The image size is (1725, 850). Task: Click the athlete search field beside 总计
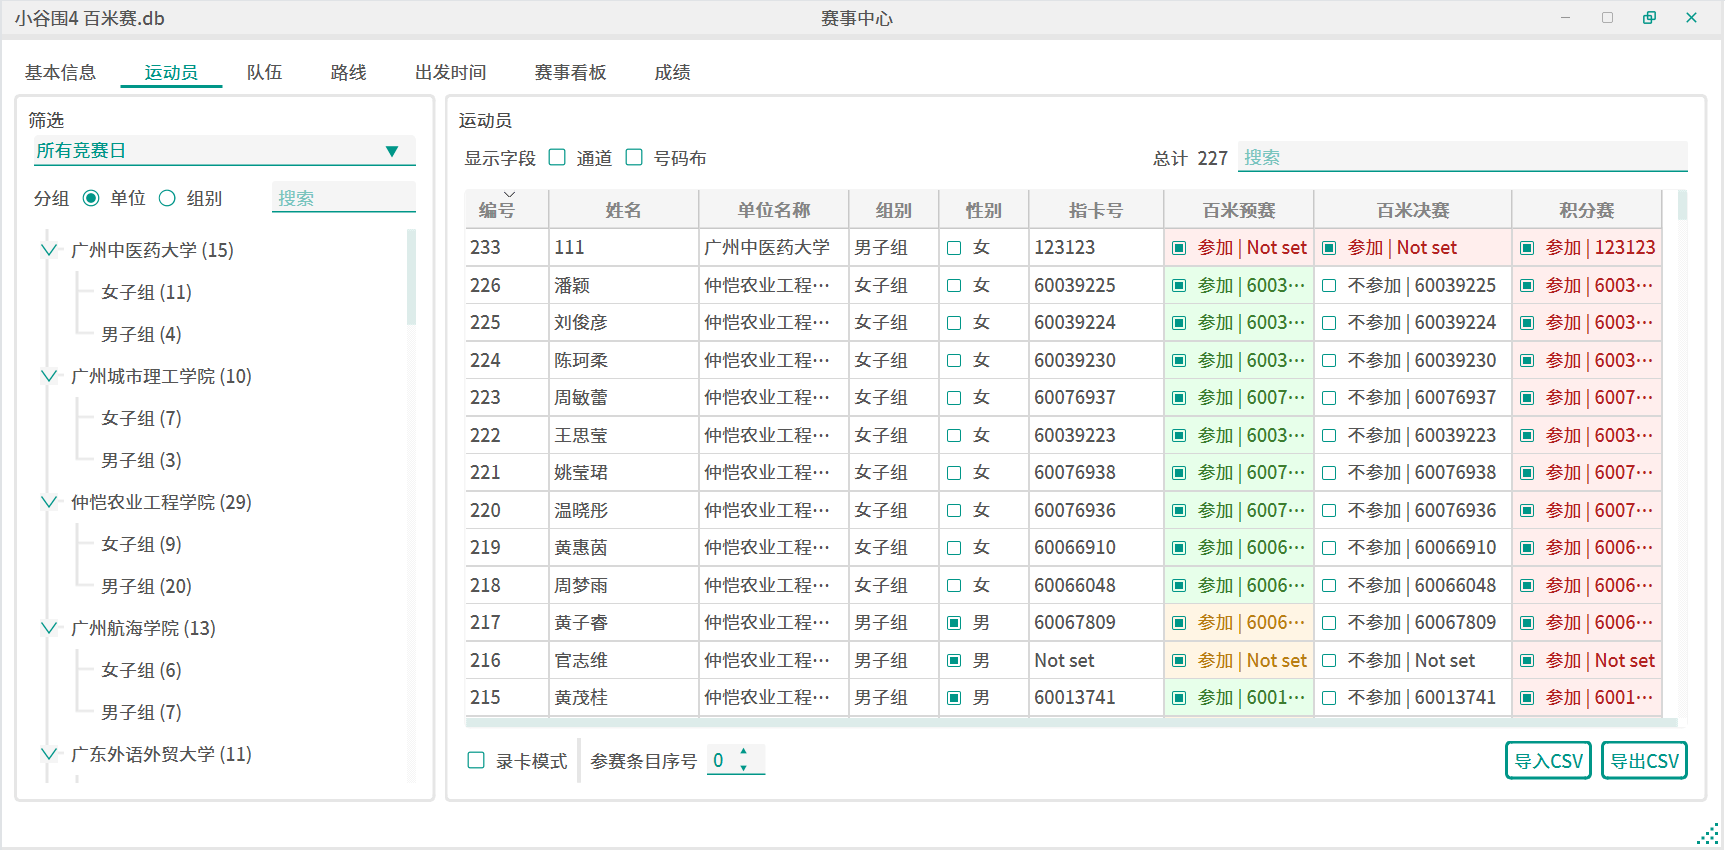(x=1461, y=158)
